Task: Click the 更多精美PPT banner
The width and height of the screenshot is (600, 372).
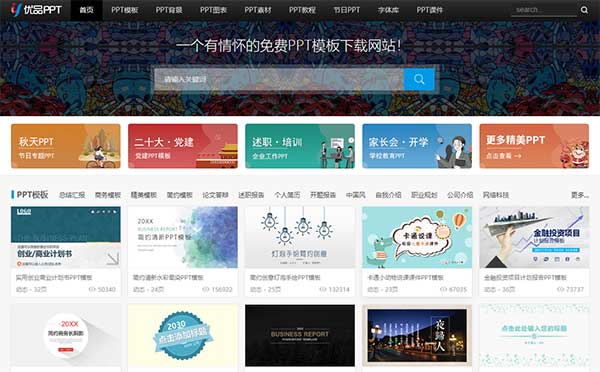Action: (534, 146)
